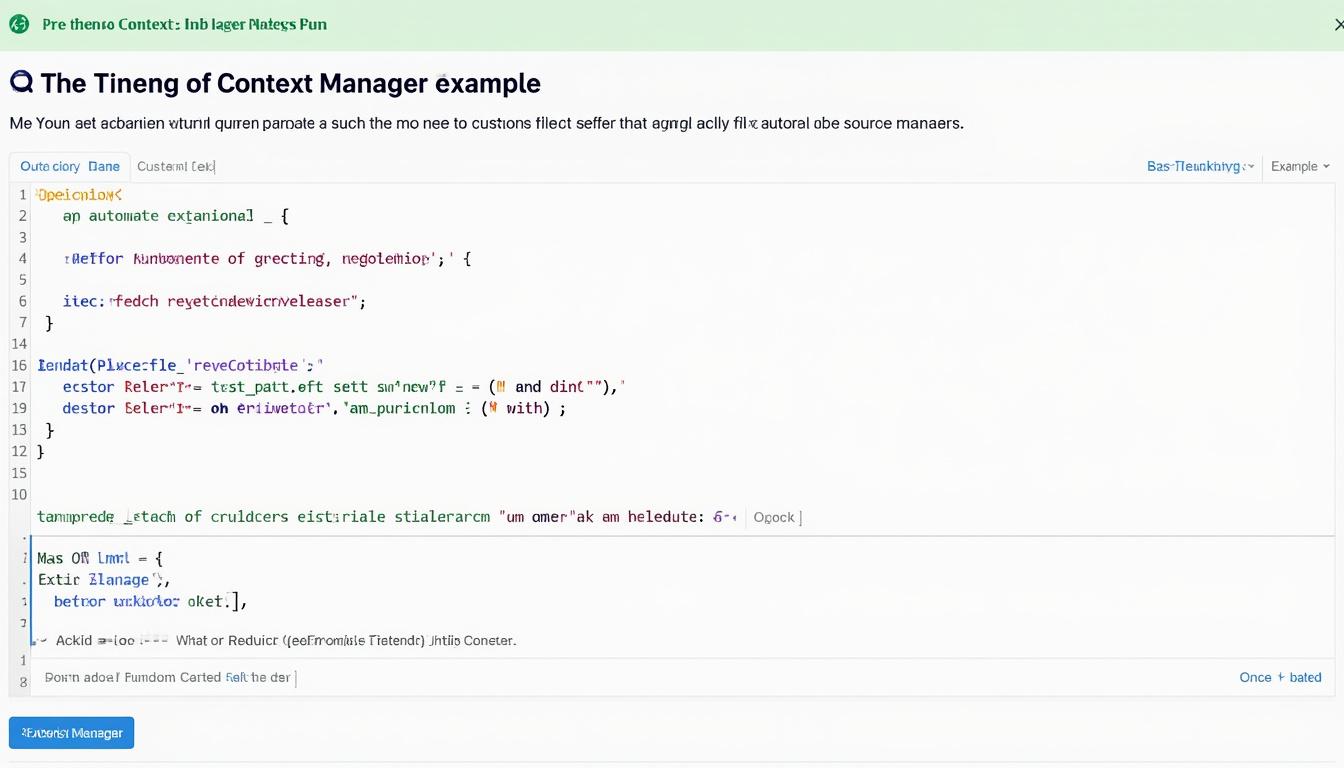The image size is (1344, 768).
Task: Click the code line starting with "Mas Of Lmrl"
Action: 100,558
